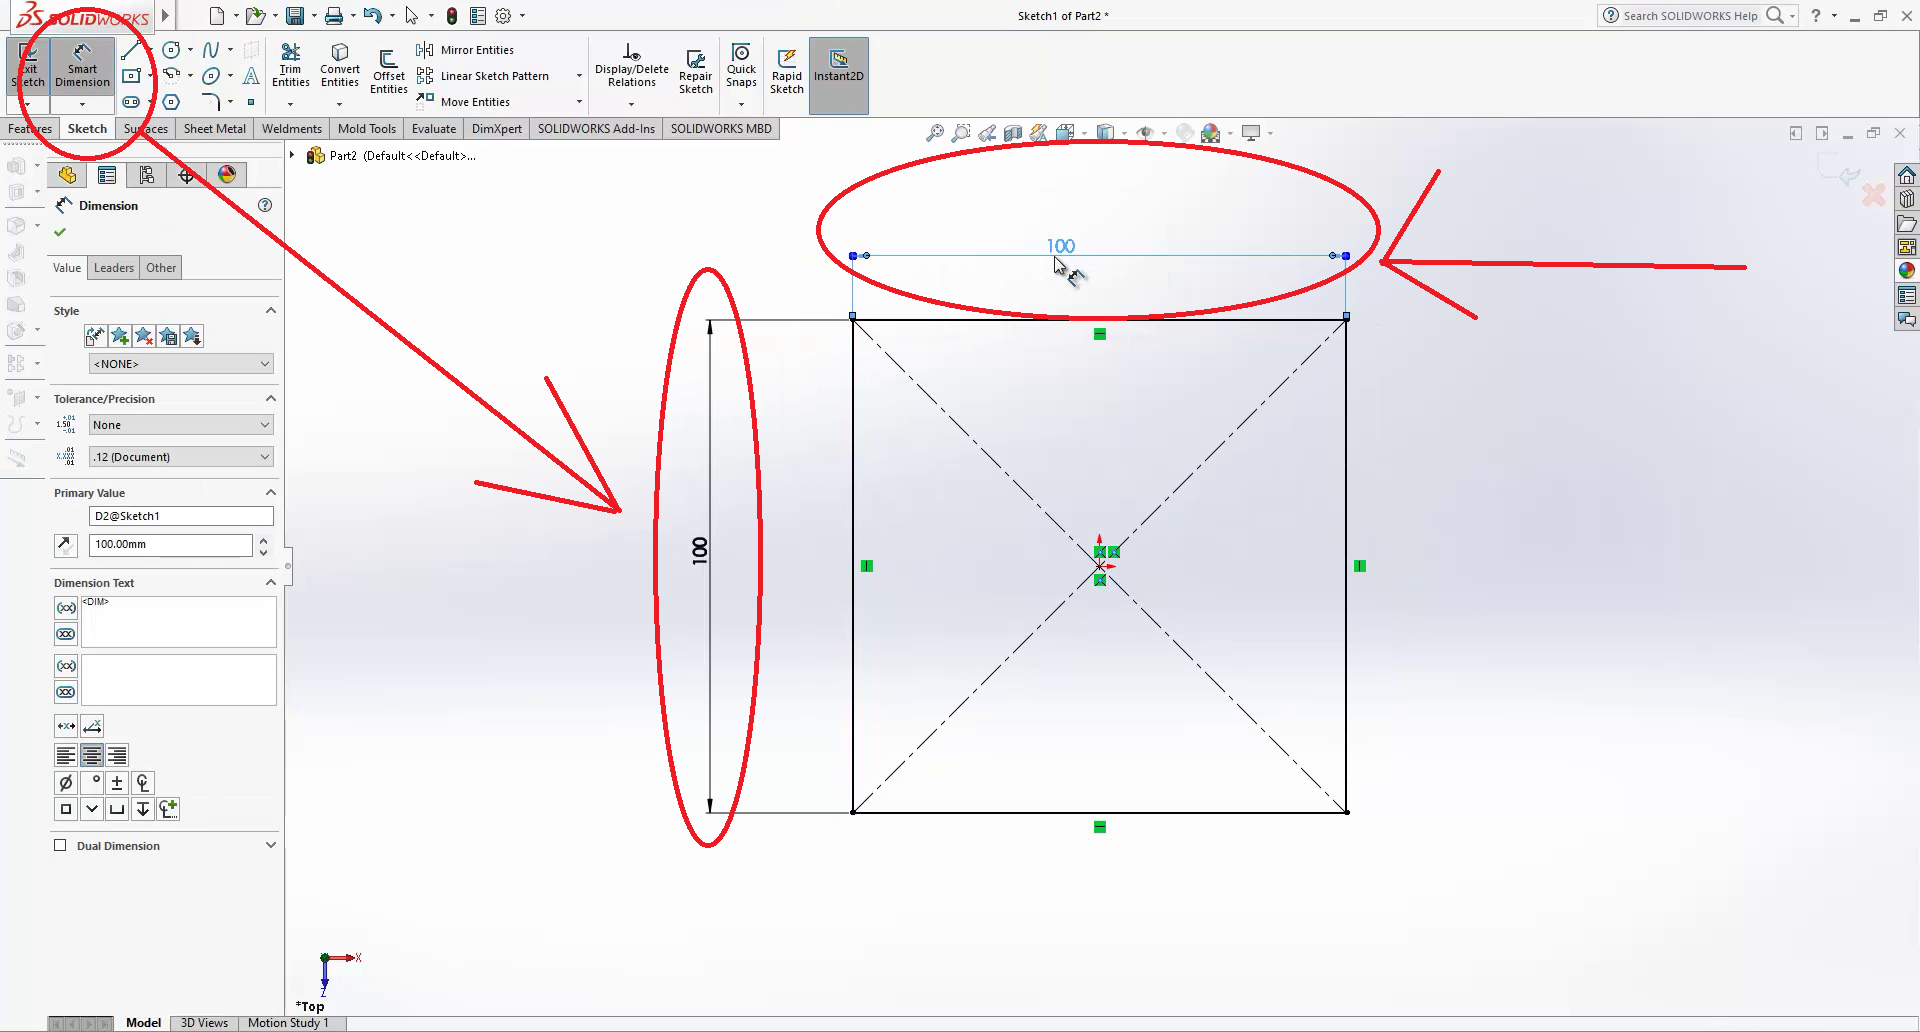The image size is (1920, 1032).
Task: Switch to the Evaluate tab
Action: 433,129
